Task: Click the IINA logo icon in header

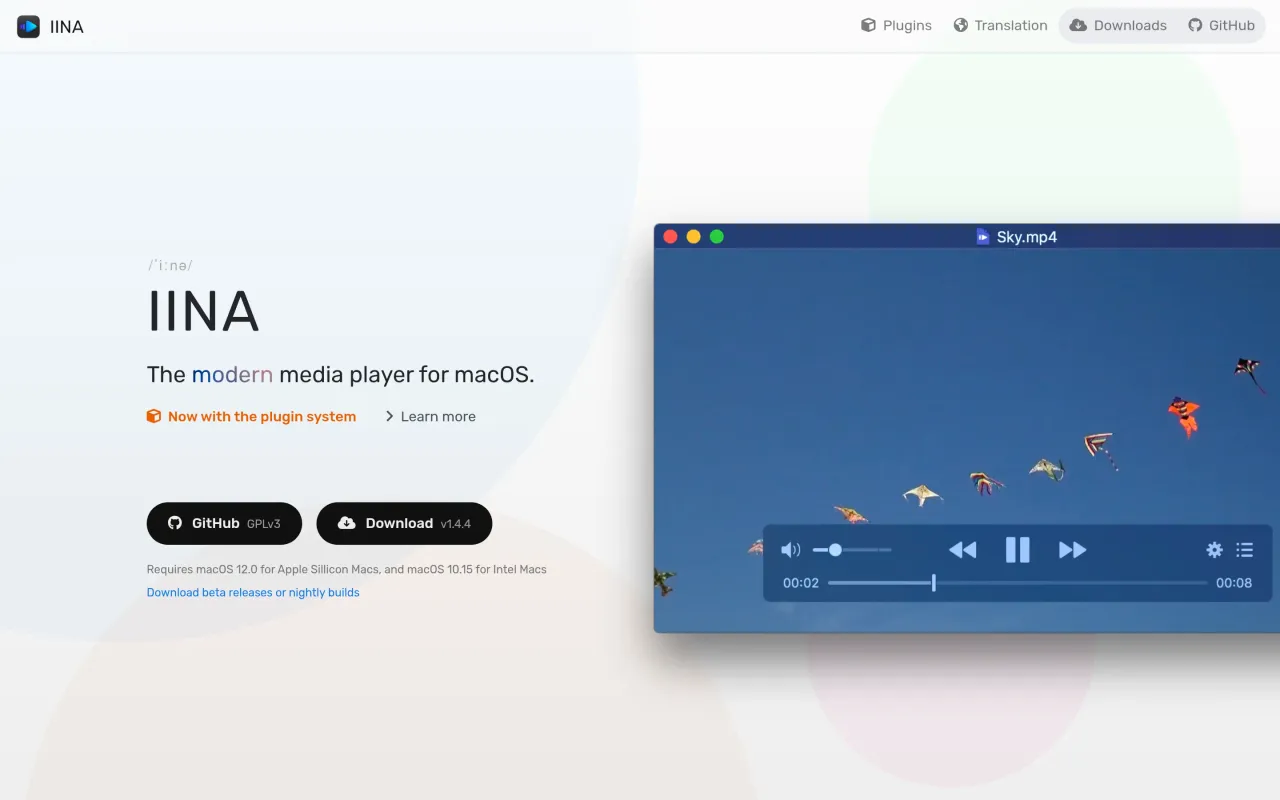Action: (x=28, y=27)
